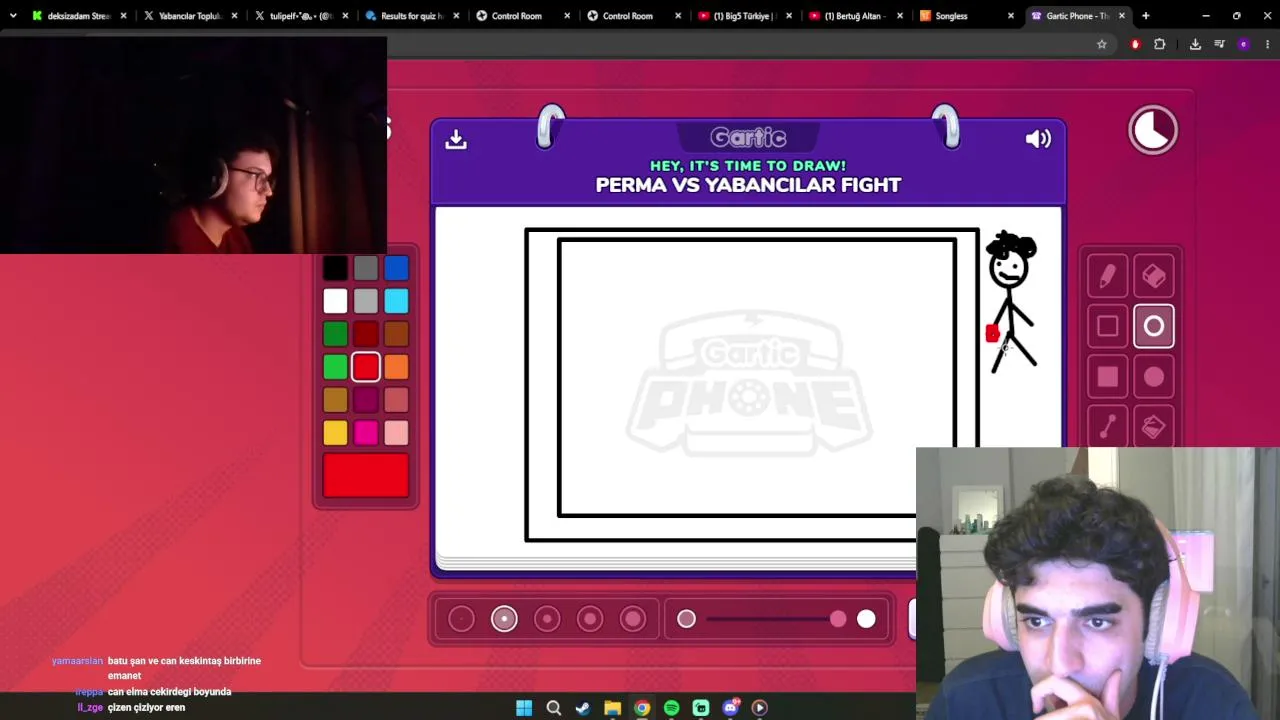Pick the dark gray color swatch
Image resolution: width=1280 pixels, height=720 pixels.
[x=366, y=268]
